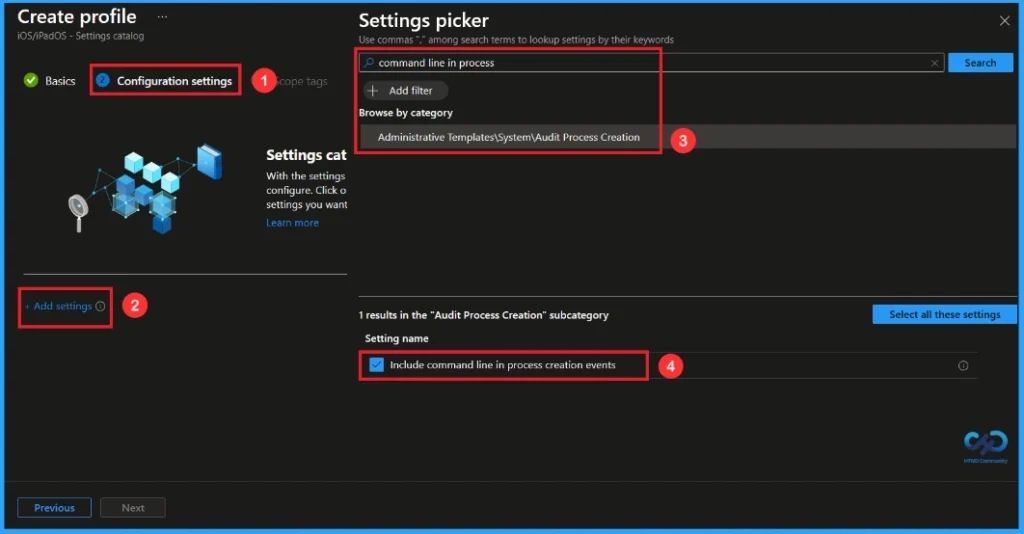Toggle Include command line in process creation events checkbox
The height and width of the screenshot is (534, 1024).
pos(376,365)
